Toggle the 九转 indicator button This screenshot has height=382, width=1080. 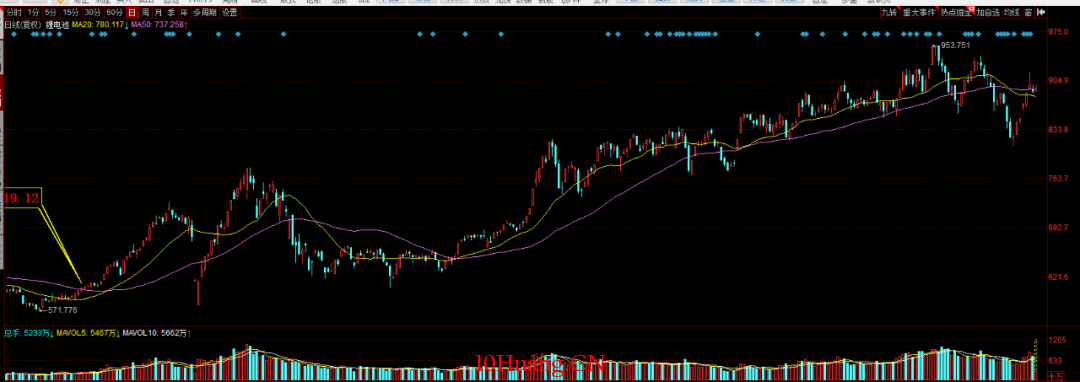coord(889,12)
